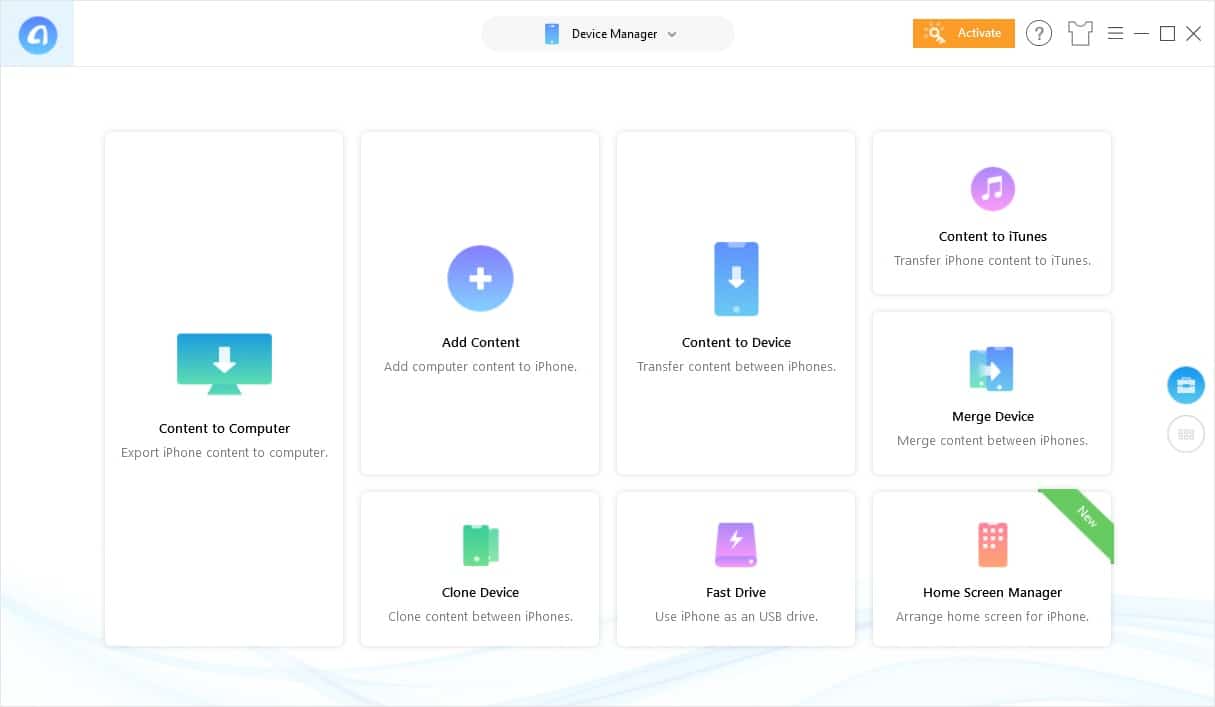
Task: Click 'Export iPhone content to computer.' text
Action: point(224,453)
